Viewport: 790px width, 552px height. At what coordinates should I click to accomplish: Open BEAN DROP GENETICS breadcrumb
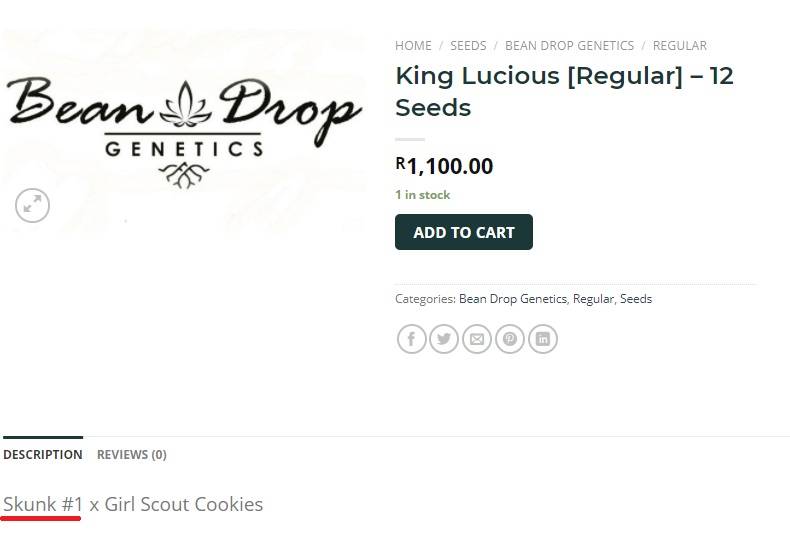coord(569,45)
